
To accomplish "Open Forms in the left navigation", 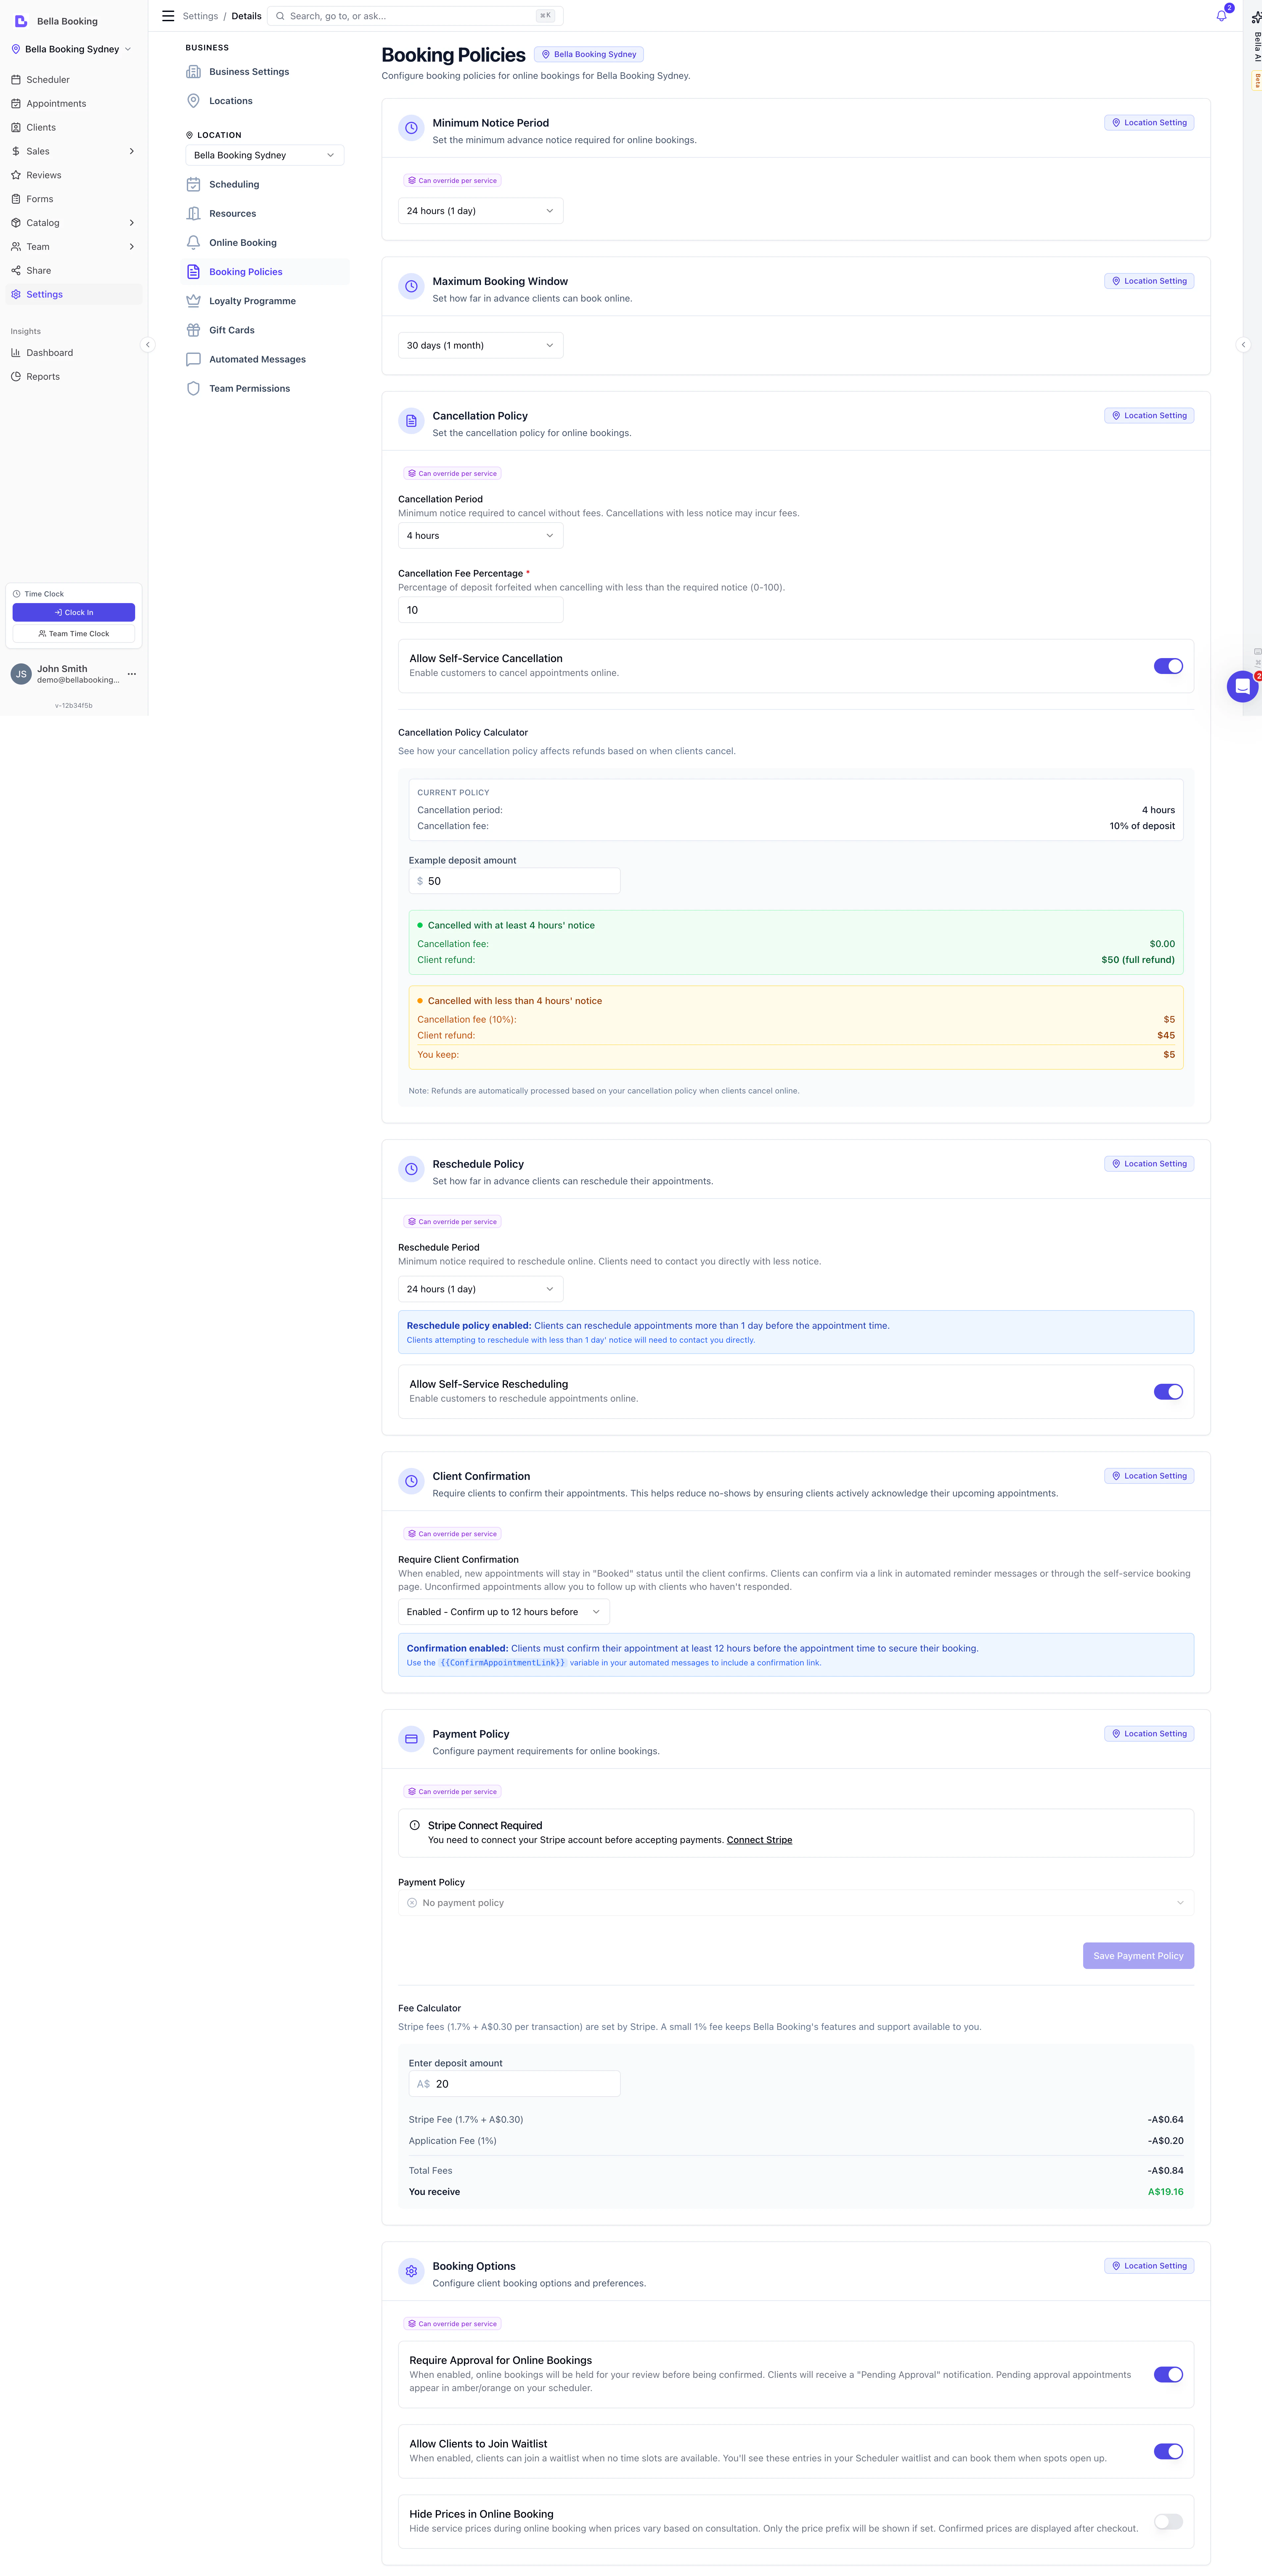I will [x=74, y=199].
